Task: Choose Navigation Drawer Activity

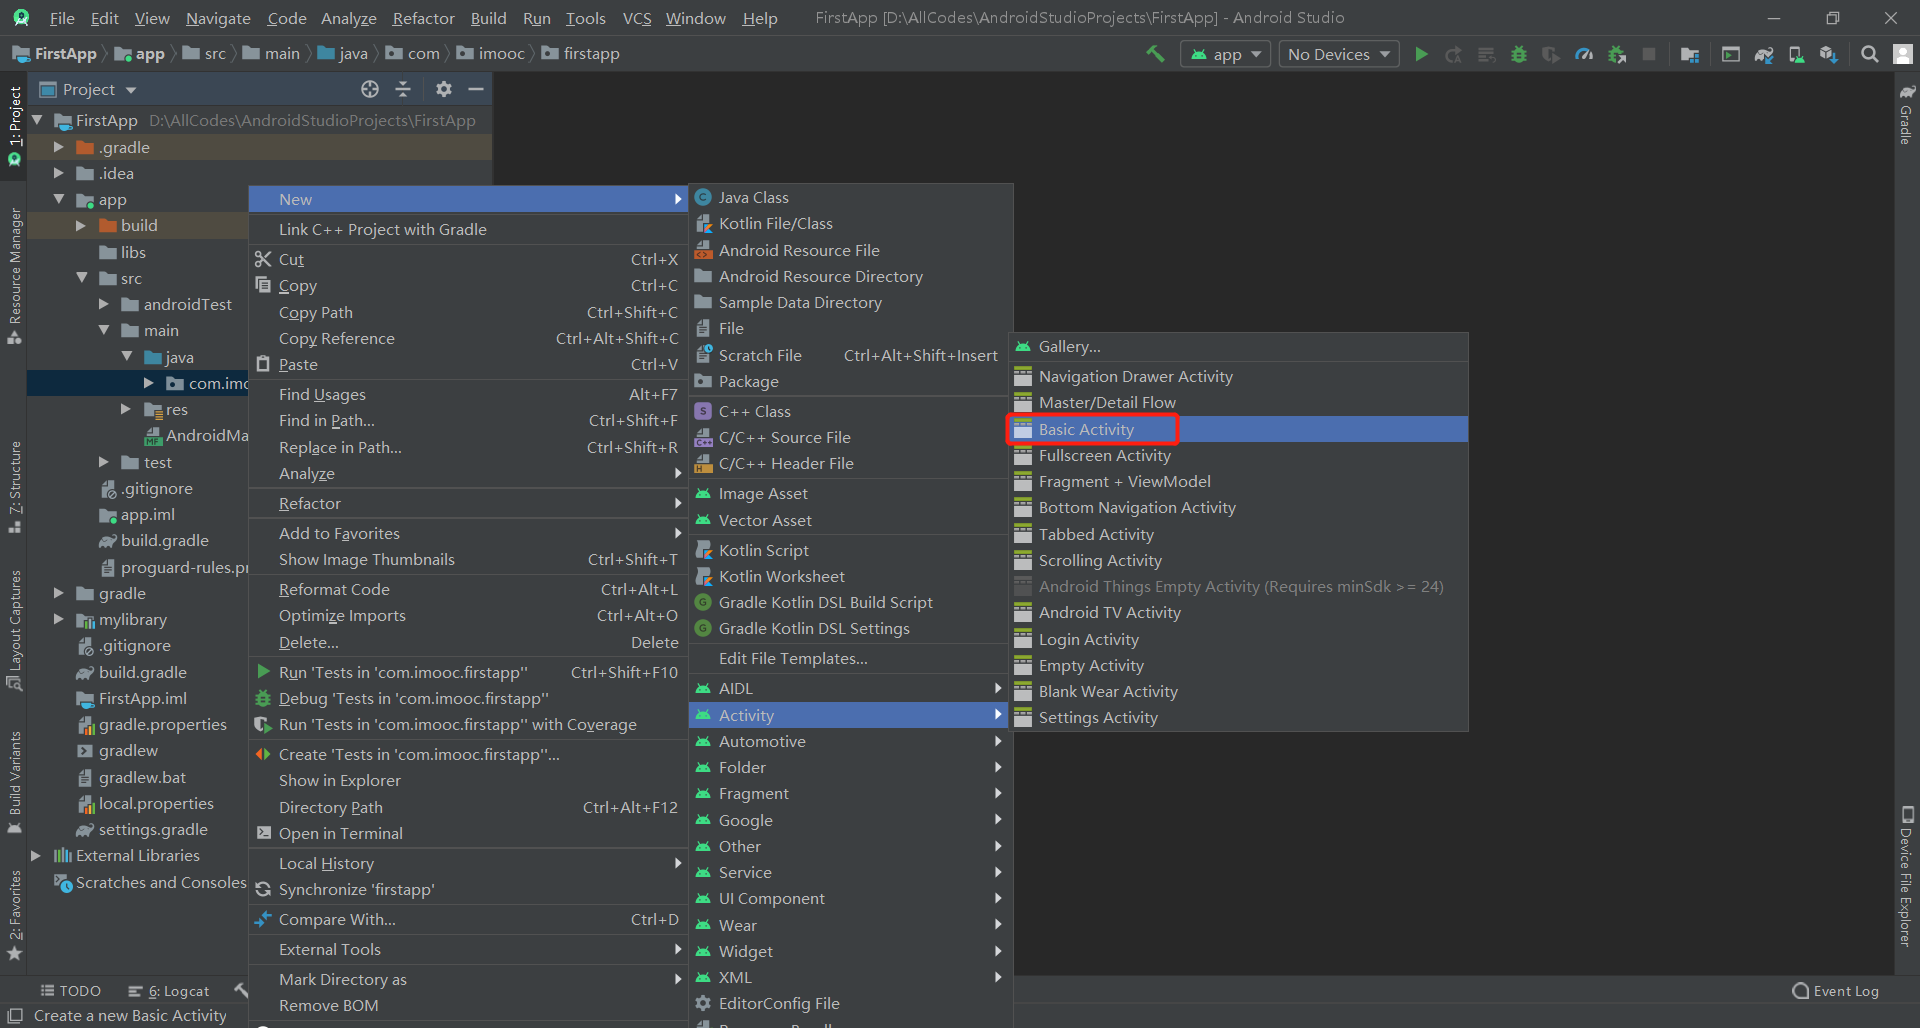Action: tap(1238, 376)
